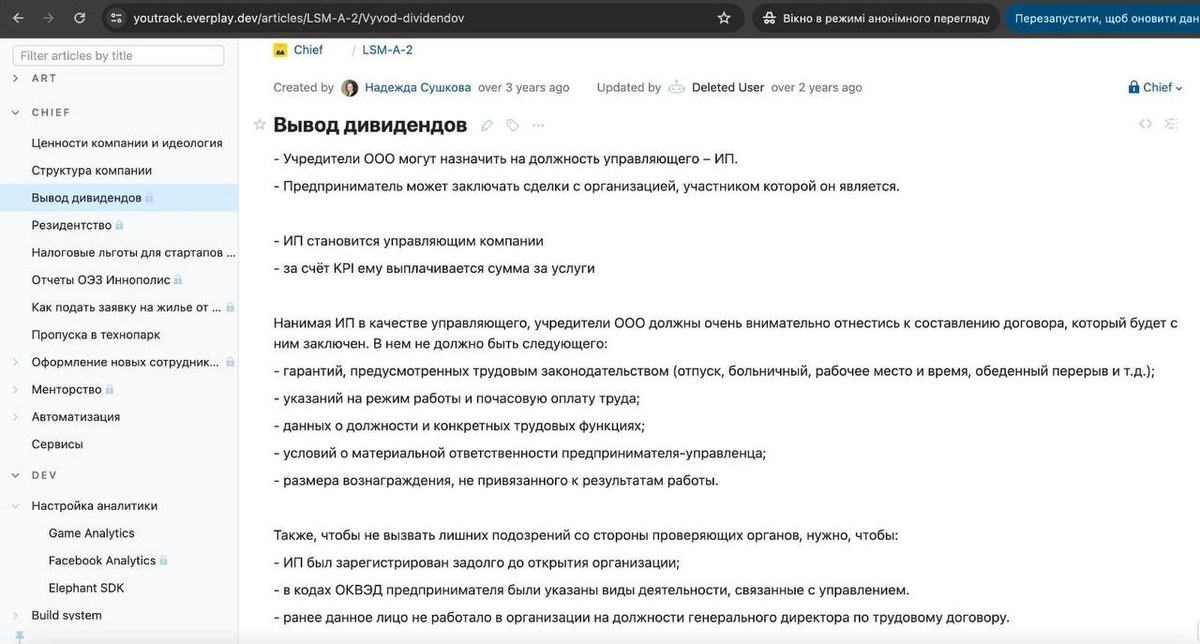The width and height of the screenshot is (1200, 644).
Task: Open the Facebook Analytics article
Action: point(102,560)
